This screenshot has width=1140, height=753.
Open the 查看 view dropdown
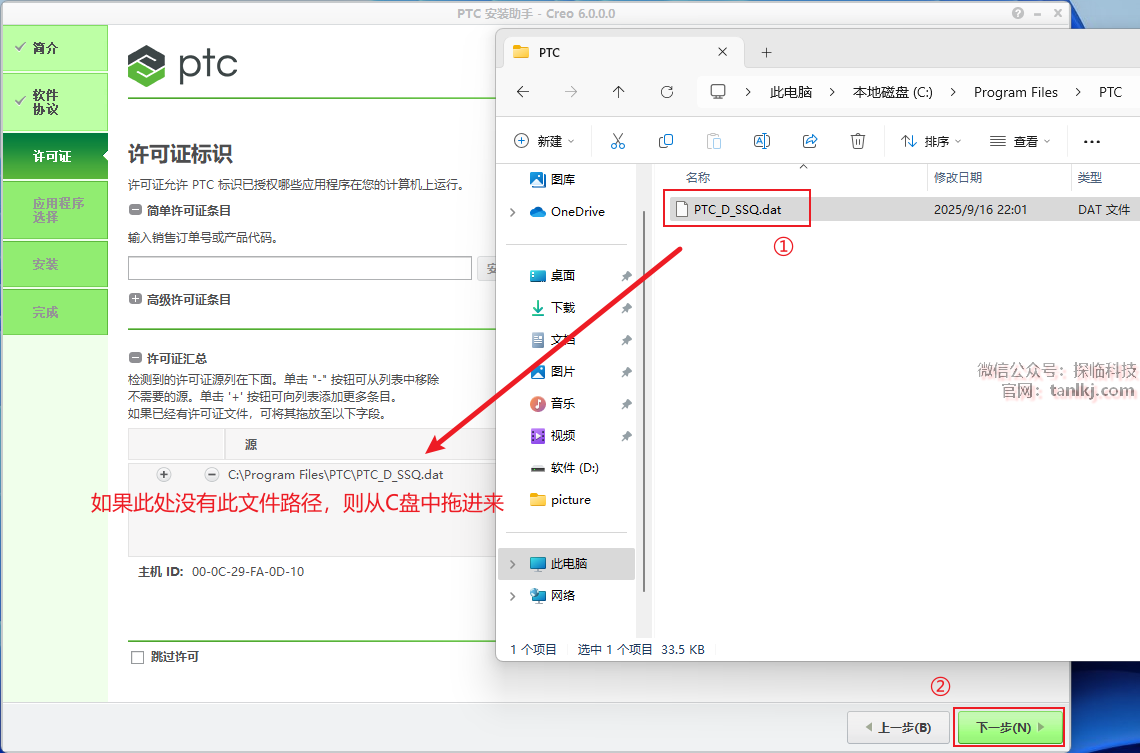tap(1019, 141)
